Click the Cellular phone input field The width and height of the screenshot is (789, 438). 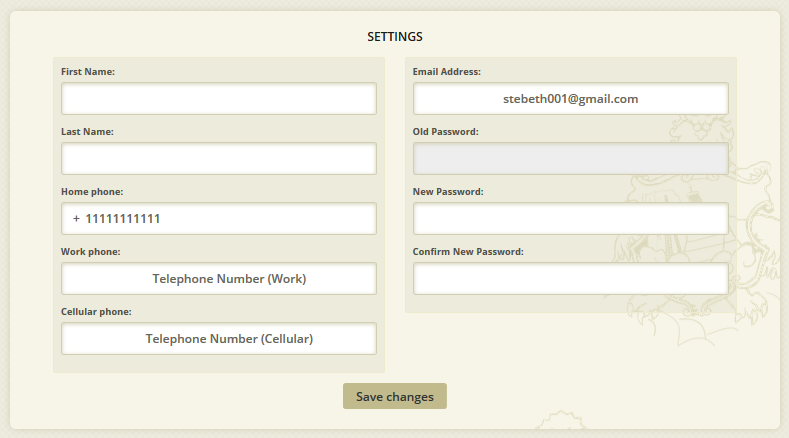pos(219,338)
